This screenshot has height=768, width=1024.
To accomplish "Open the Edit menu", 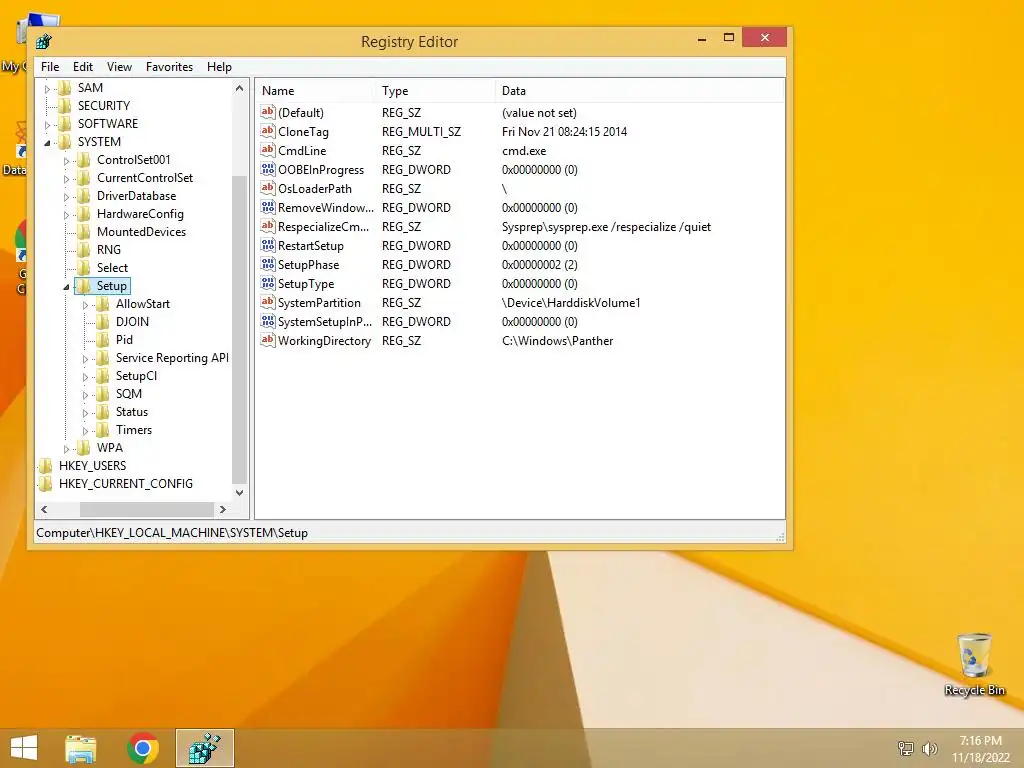I will [x=83, y=67].
